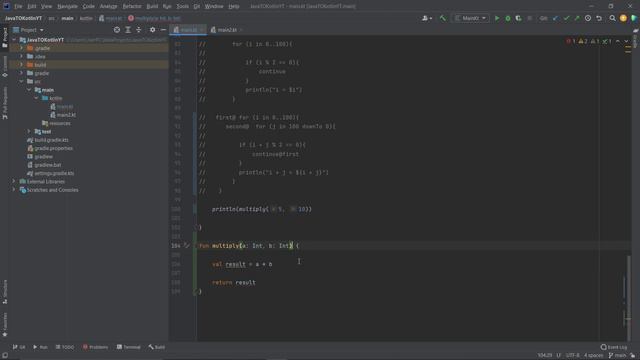Click the Search Everywhere magnifier icon
Viewport: 640px width, 360px height.
[612, 18]
